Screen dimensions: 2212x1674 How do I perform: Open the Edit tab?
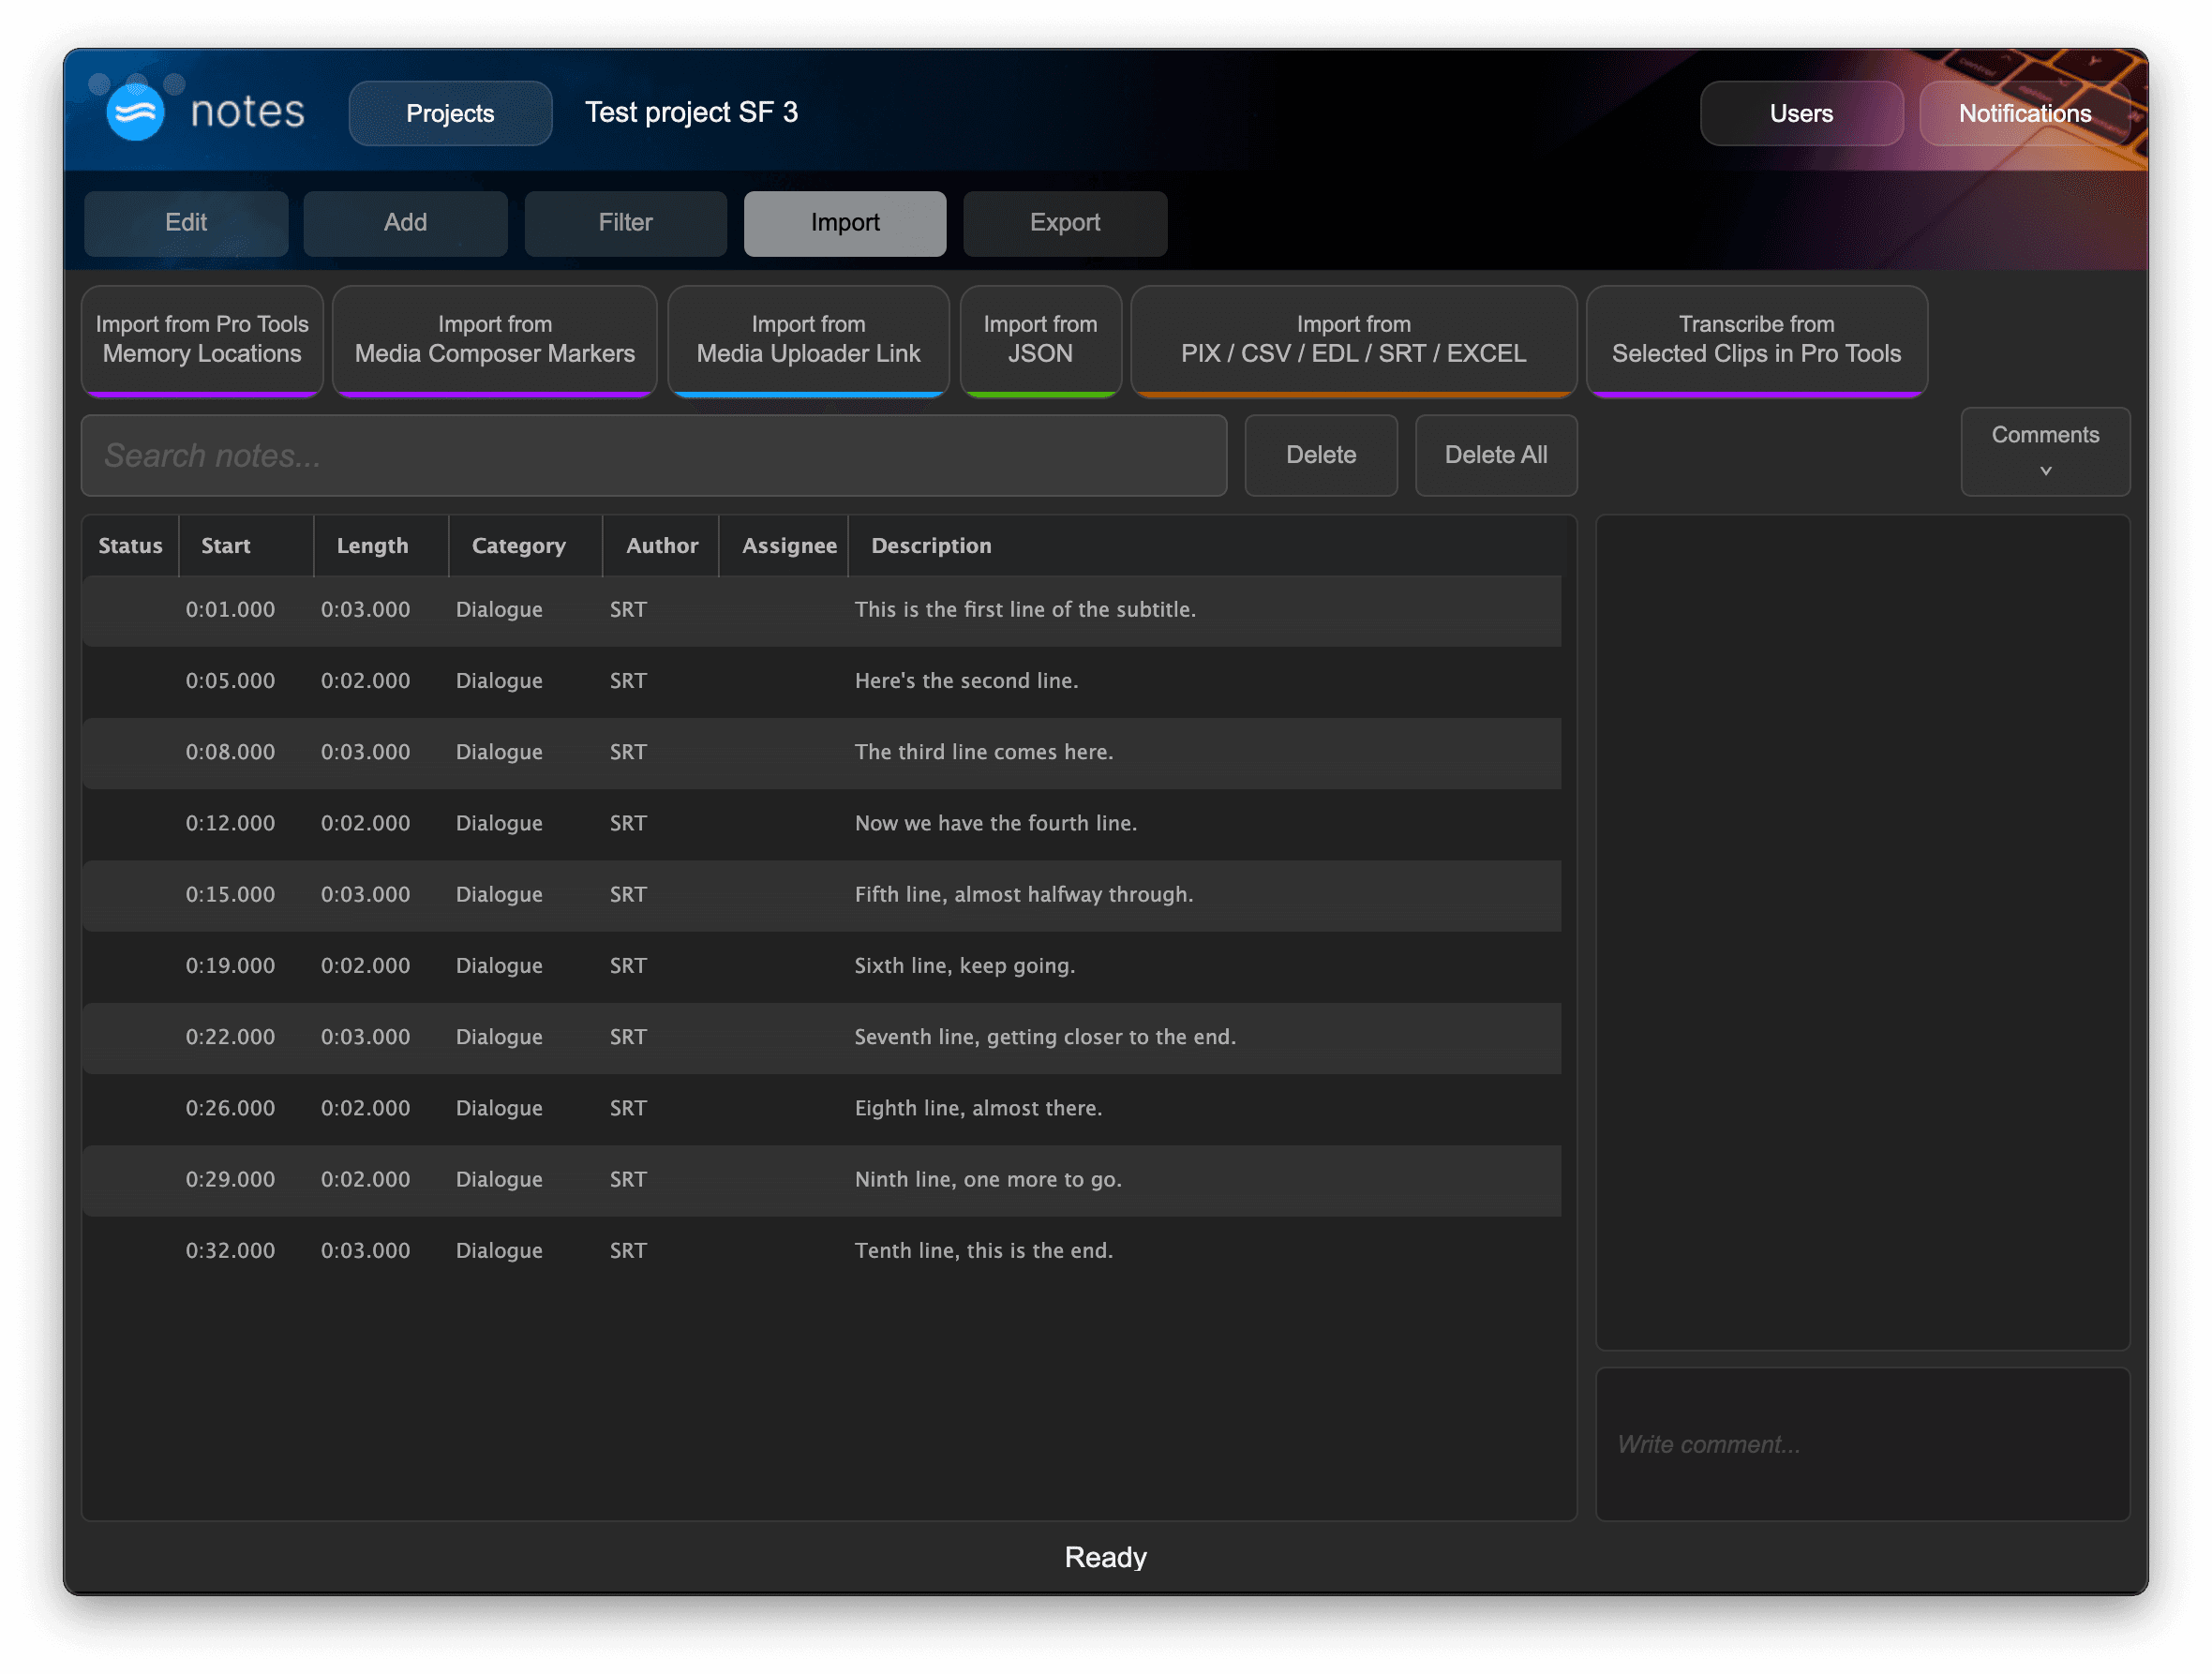[186, 223]
